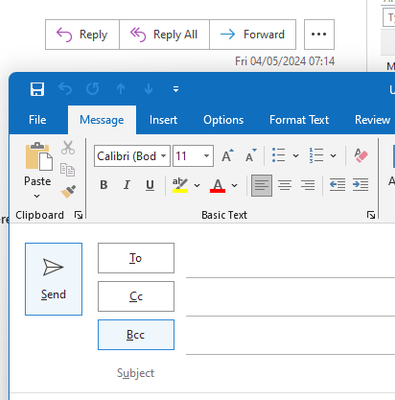
Task: Toggle Italic formatting
Action: coord(127,185)
